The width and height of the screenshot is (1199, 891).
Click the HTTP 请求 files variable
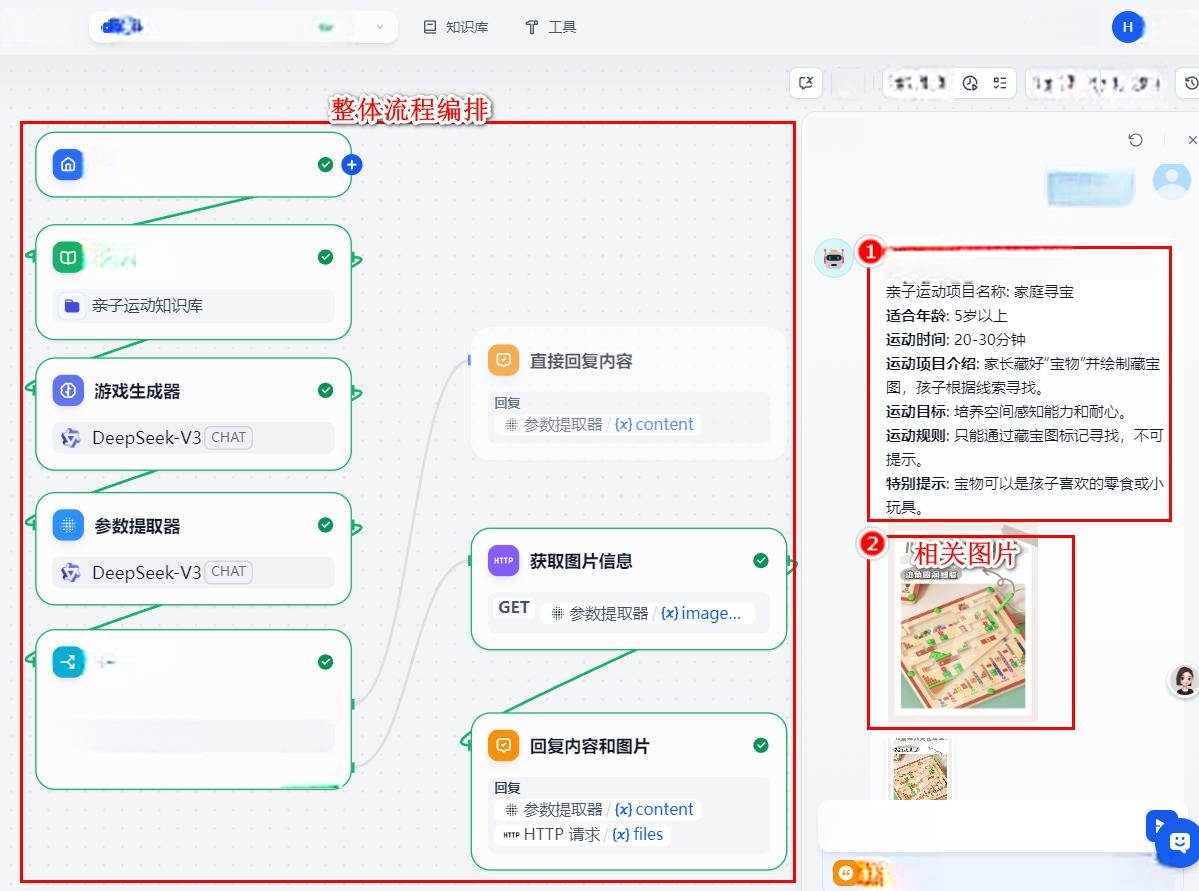(638, 834)
